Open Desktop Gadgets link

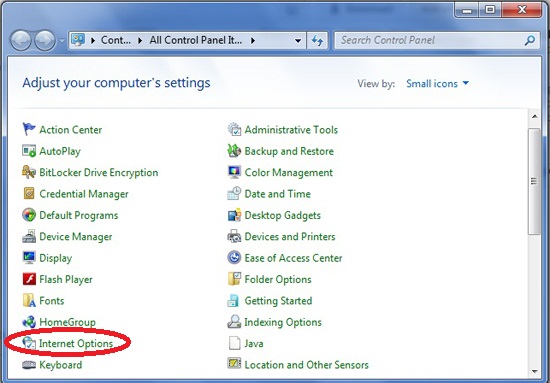(282, 215)
